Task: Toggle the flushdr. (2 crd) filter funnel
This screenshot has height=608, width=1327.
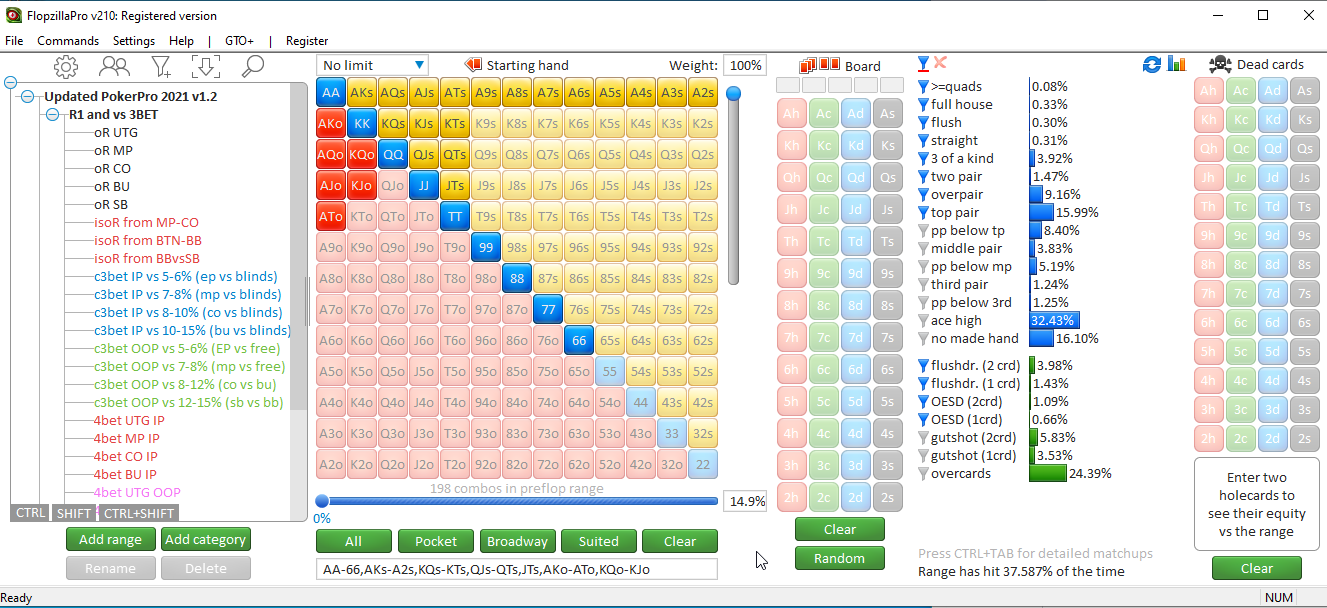Action: coord(923,365)
